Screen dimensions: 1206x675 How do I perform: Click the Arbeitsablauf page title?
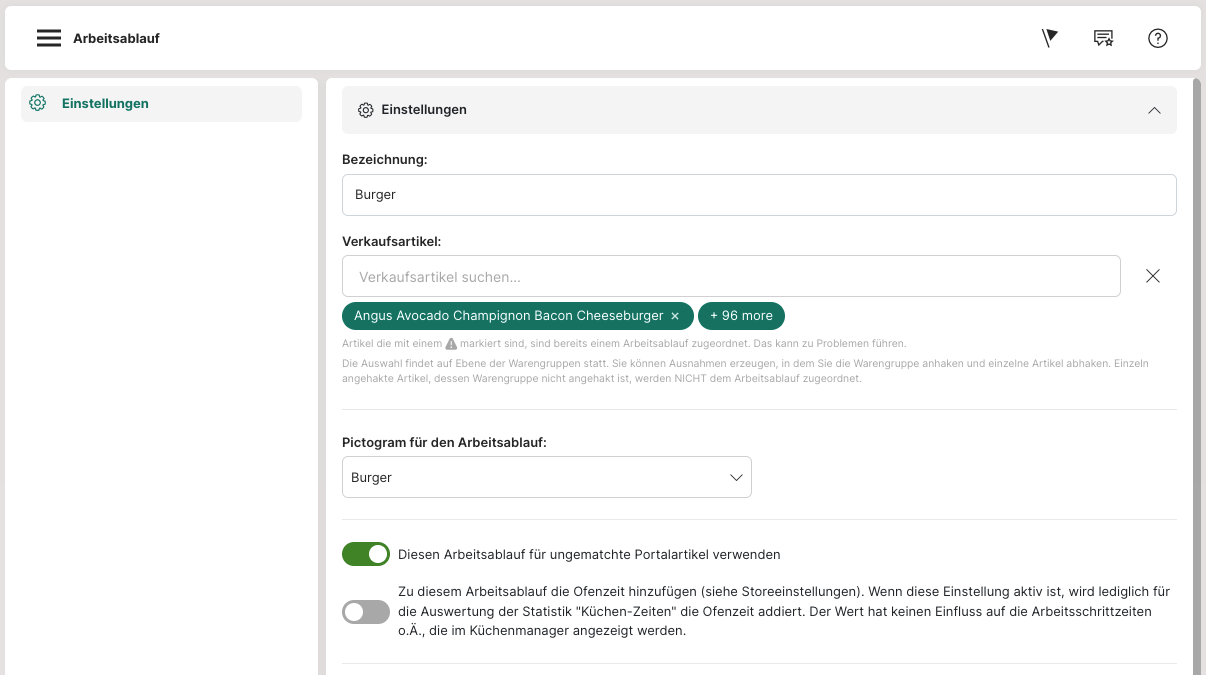pos(116,38)
